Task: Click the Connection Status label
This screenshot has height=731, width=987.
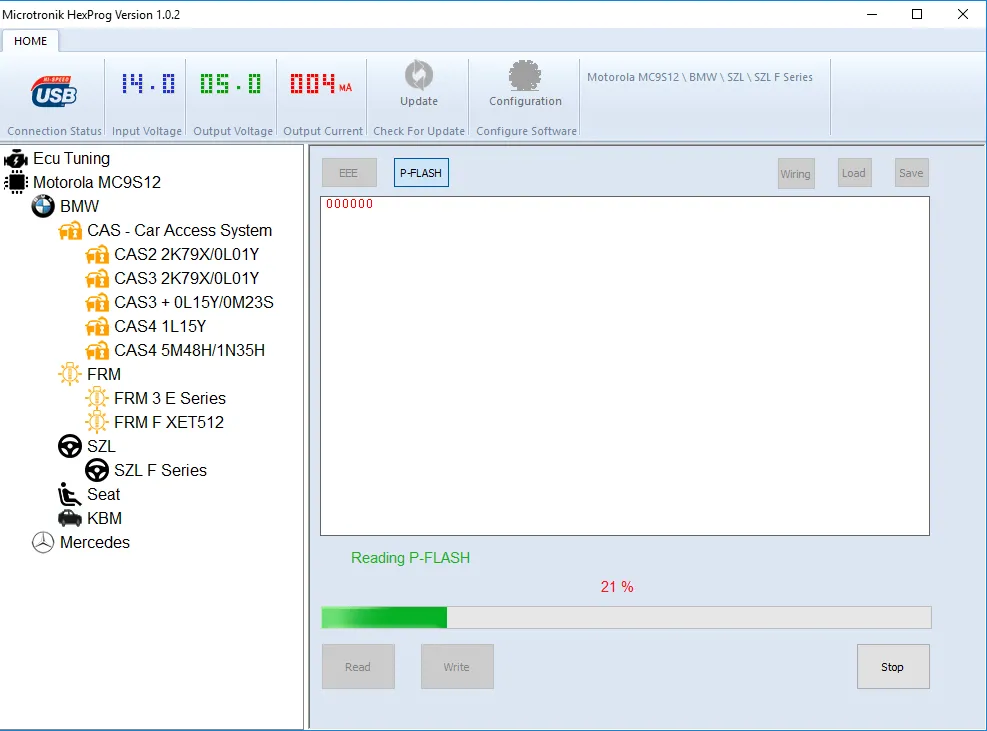Action: point(55,131)
